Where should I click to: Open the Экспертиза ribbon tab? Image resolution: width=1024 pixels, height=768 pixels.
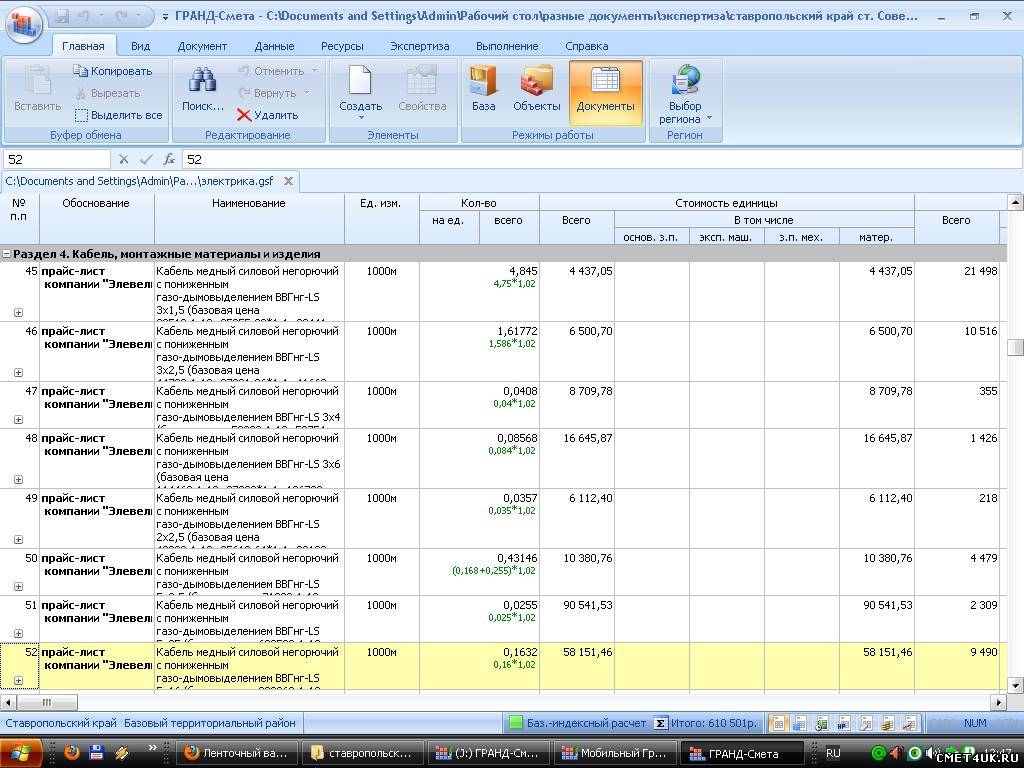pyautogui.click(x=419, y=46)
